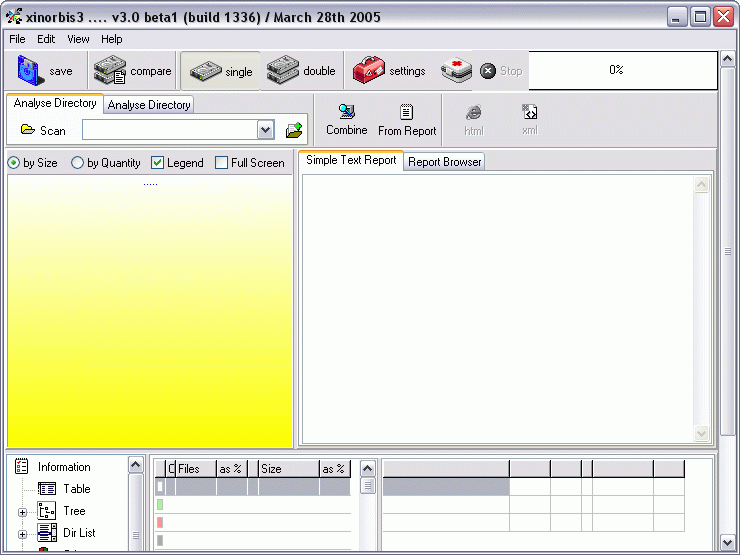740x555 pixels.
Task: Click the From Report label
Action: point(407,131)
